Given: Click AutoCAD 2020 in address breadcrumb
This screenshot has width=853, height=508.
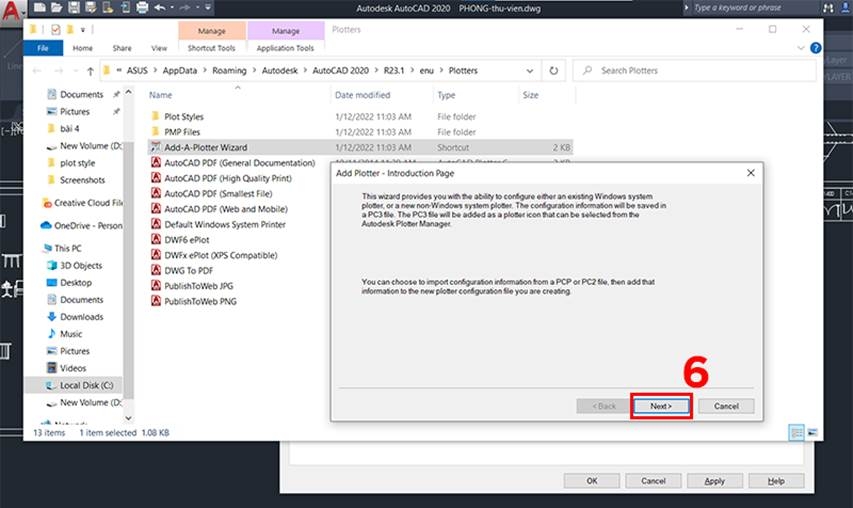Looking at the screenshot, I should (341, 71).
